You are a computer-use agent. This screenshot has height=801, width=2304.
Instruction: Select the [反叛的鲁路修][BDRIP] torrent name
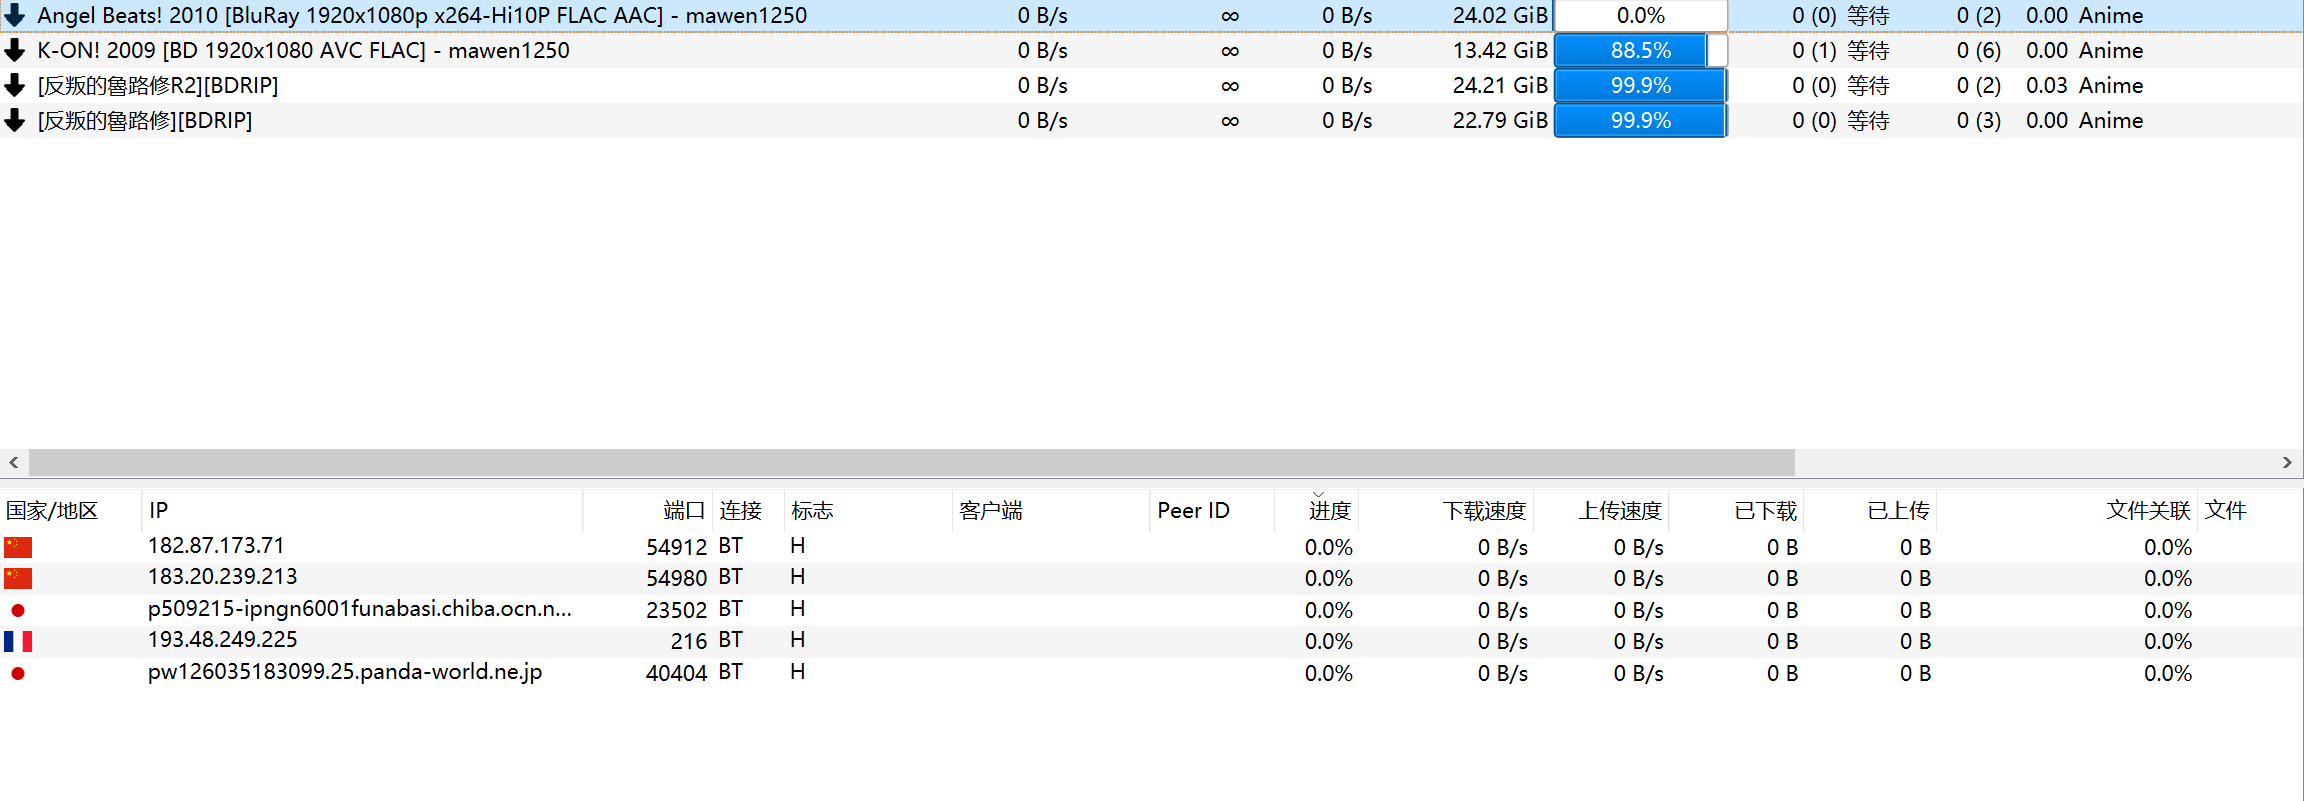coord(145,120)
